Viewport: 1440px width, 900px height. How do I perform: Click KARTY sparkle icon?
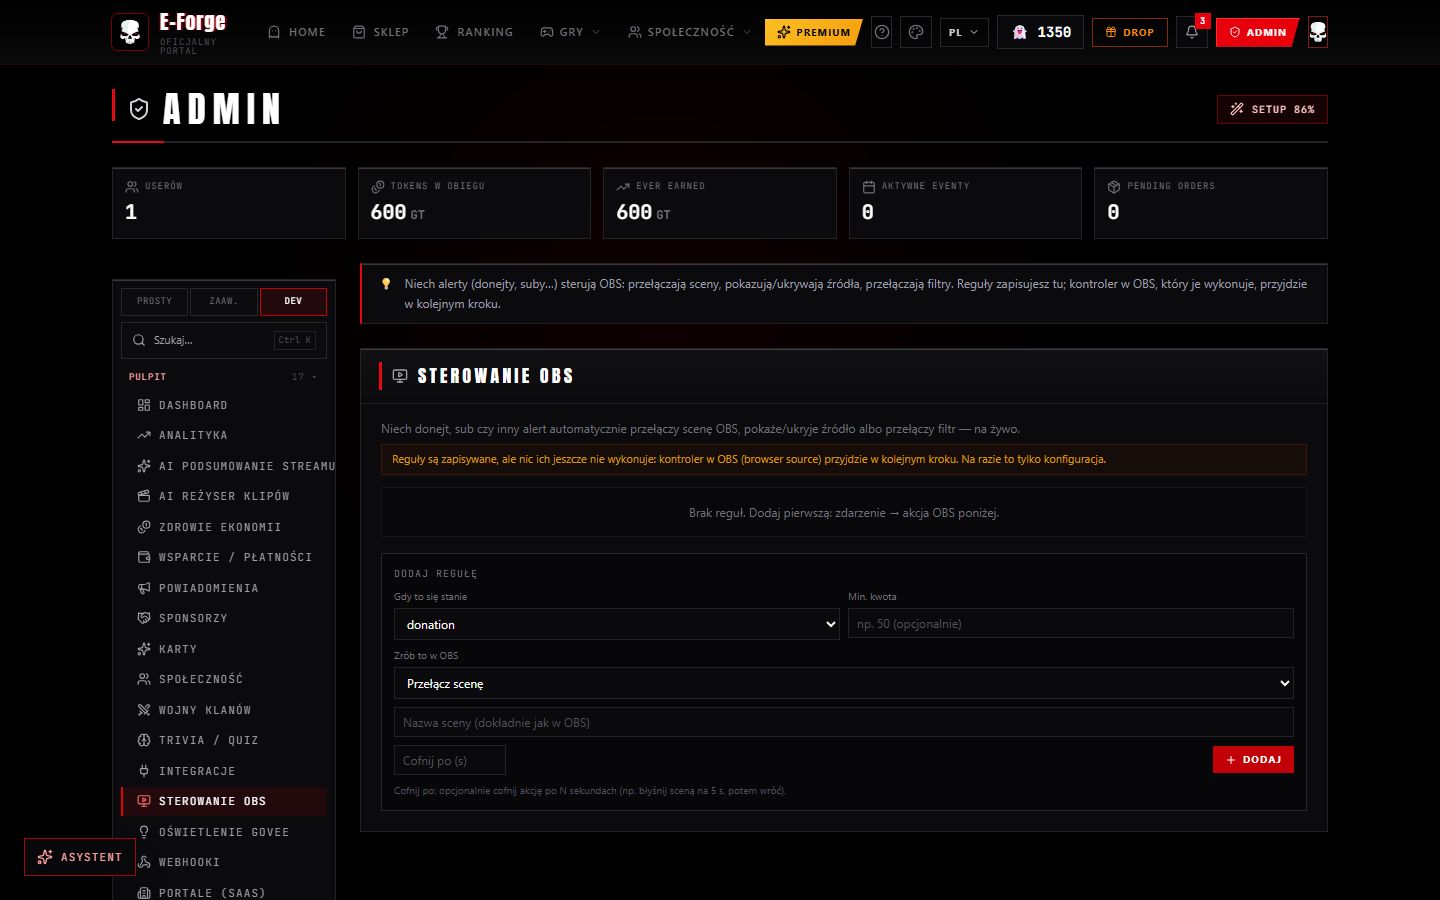(x=144, y=649)
